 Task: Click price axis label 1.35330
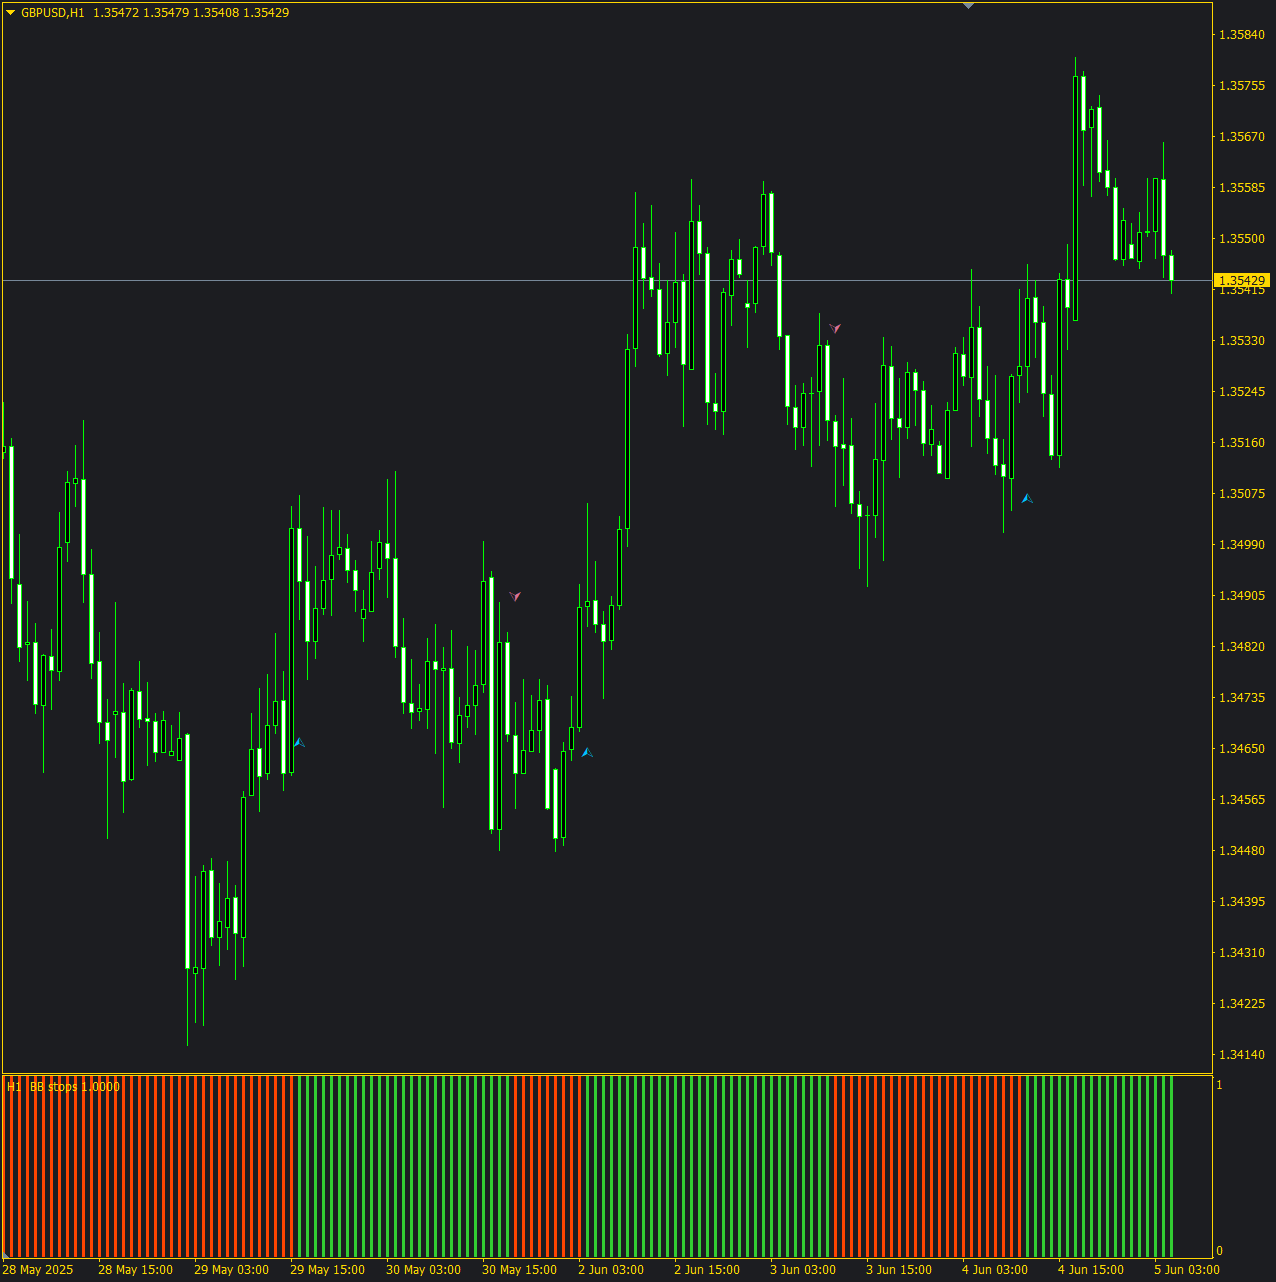tap(1241, 341)
